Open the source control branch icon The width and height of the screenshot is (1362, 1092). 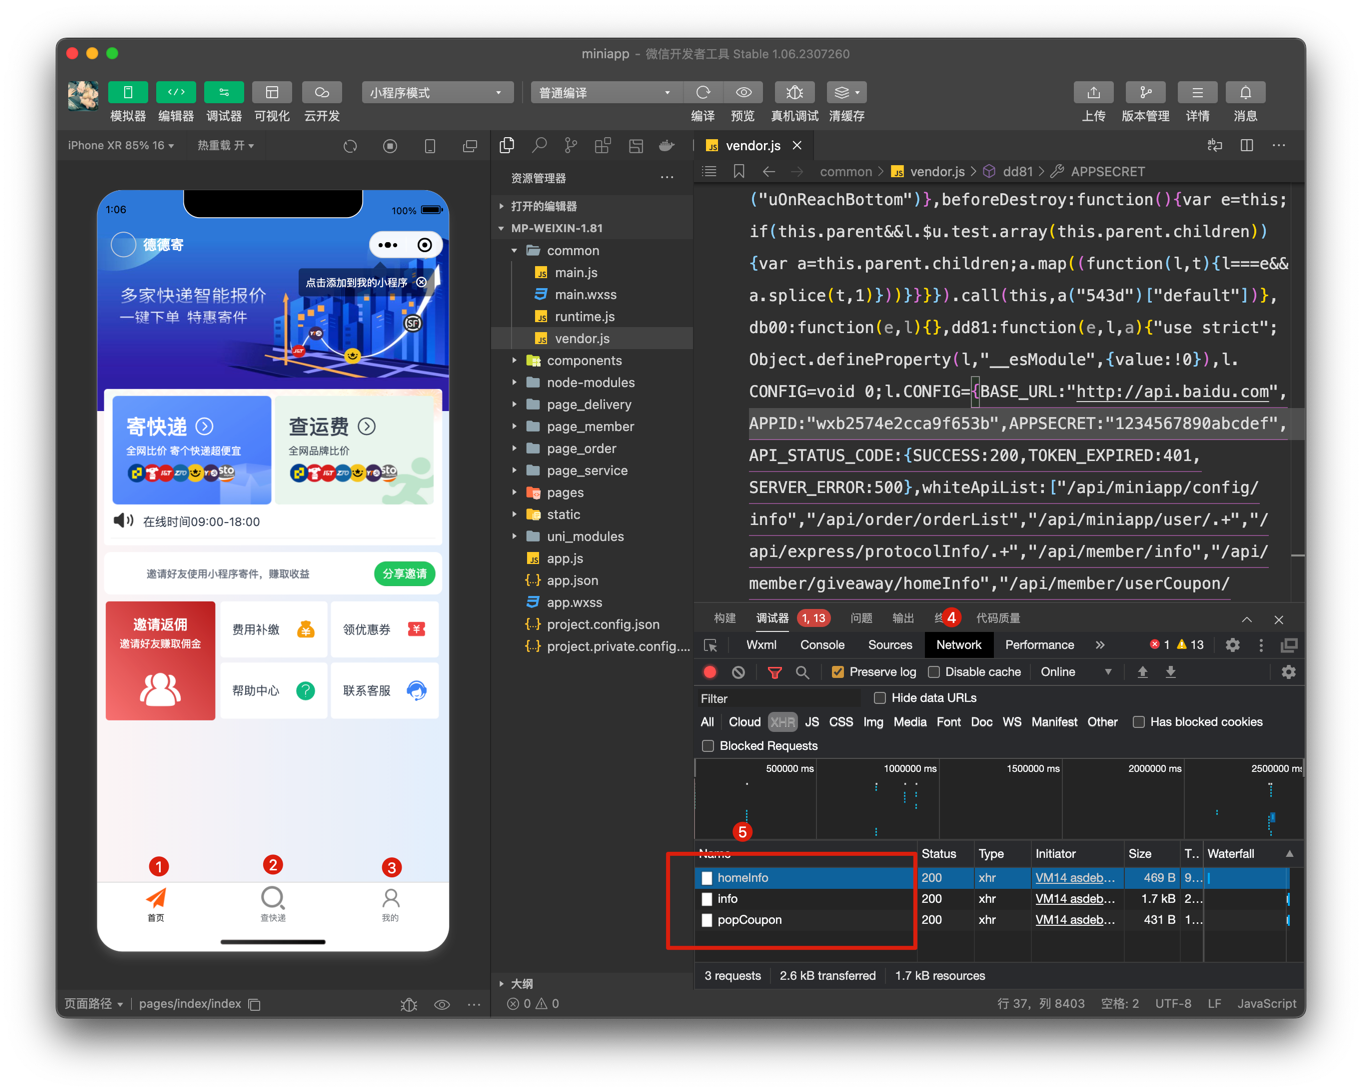click(x=571, y=146)
